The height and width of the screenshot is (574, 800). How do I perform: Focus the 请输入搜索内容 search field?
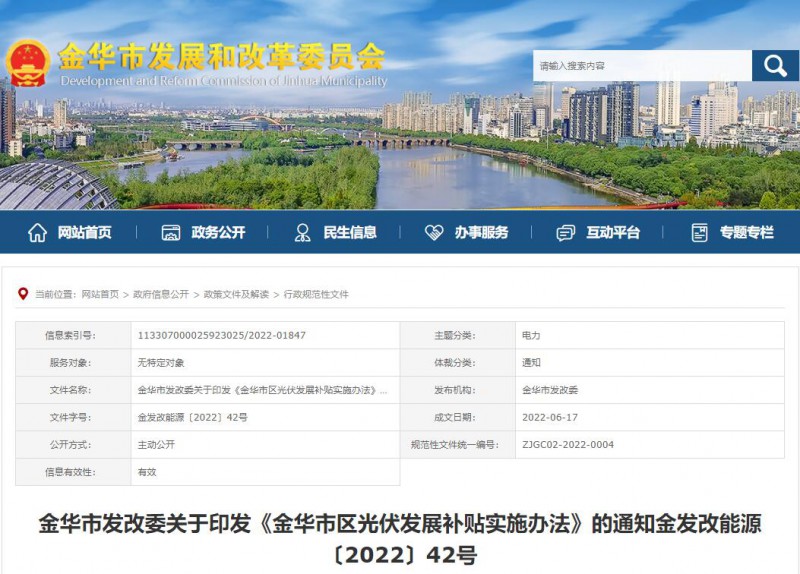pos(642,66)
